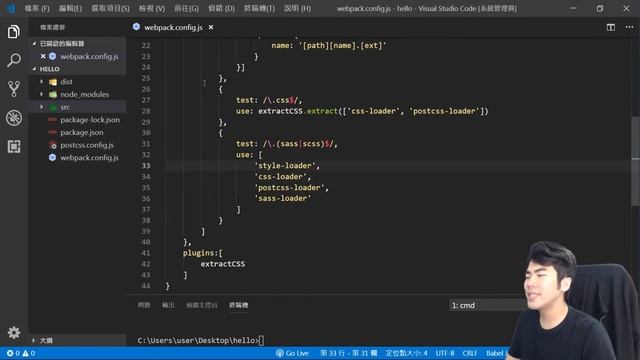Screen dimensions: 640x360
Task: Open the Debug view icon
Action: click(x=13, y=118)
